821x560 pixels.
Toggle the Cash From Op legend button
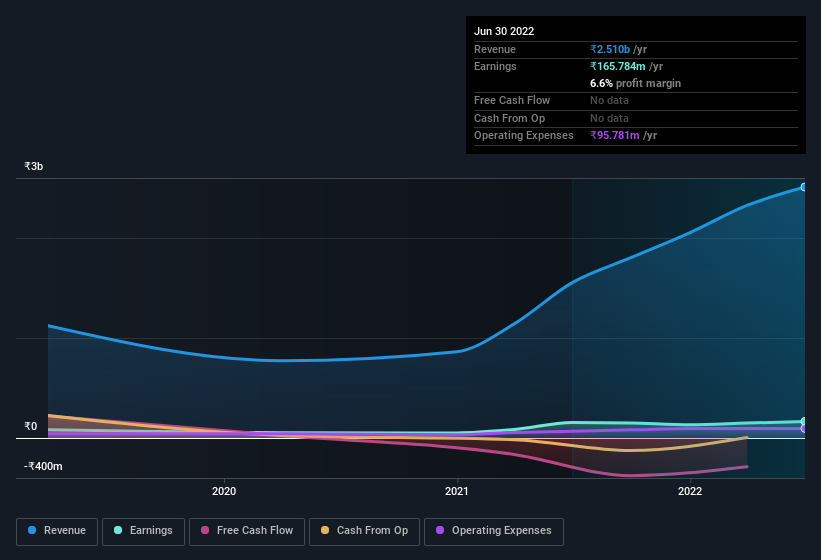coord(364,531)
